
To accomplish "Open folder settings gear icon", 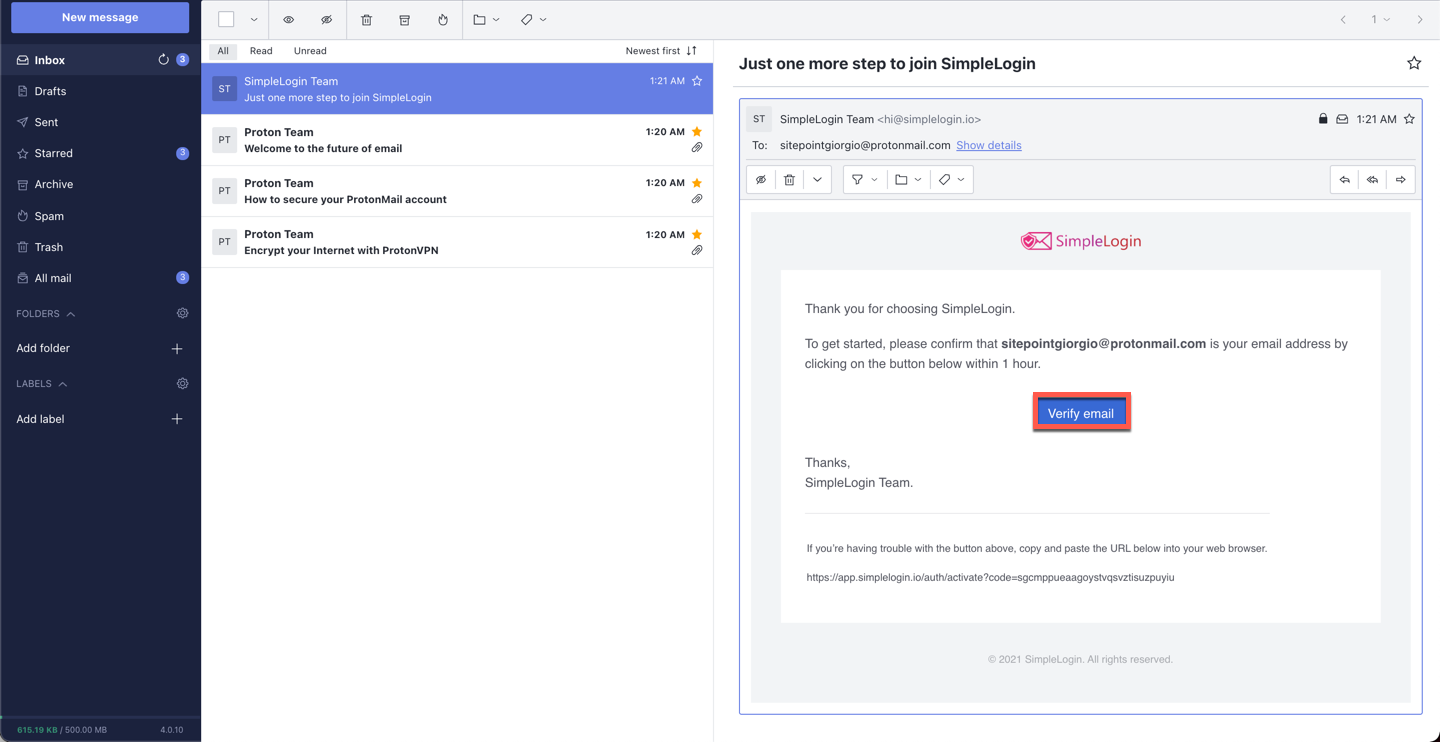I will tap(182, 313).
